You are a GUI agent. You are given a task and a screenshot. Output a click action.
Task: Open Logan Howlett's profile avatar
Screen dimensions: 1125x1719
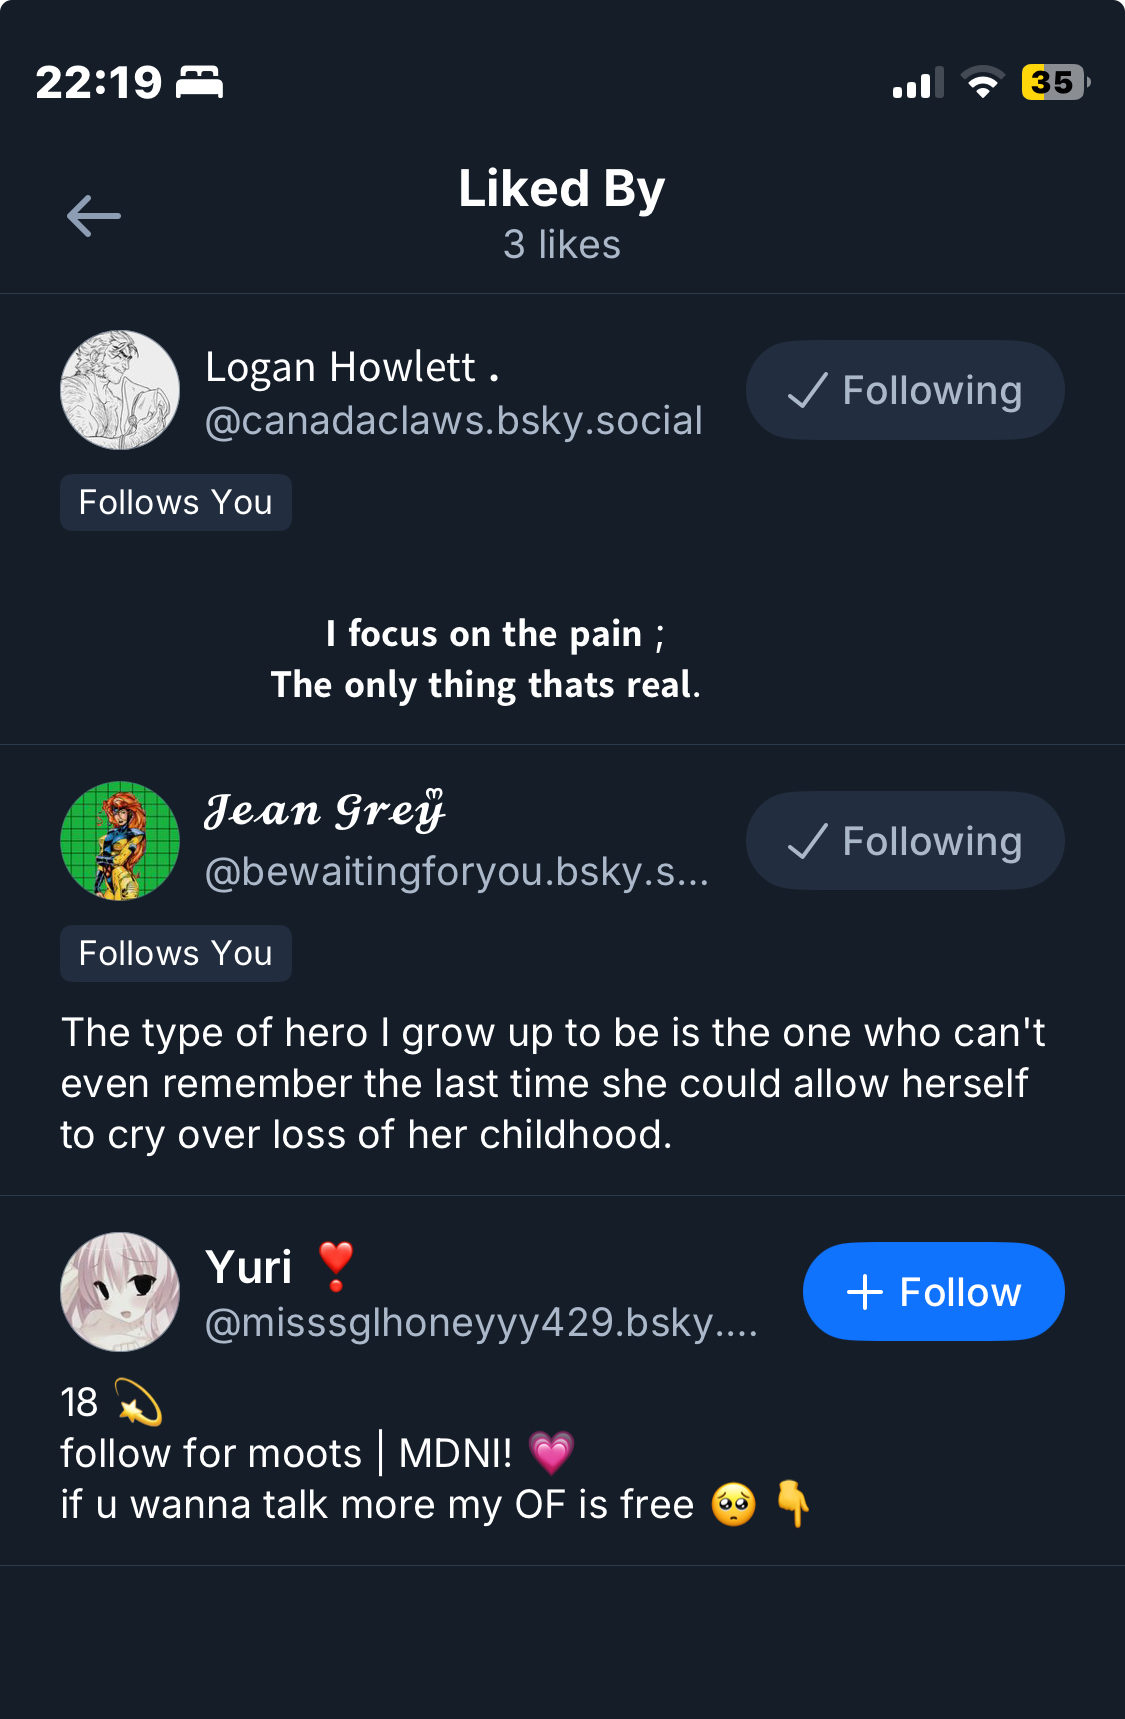[120, 390]
